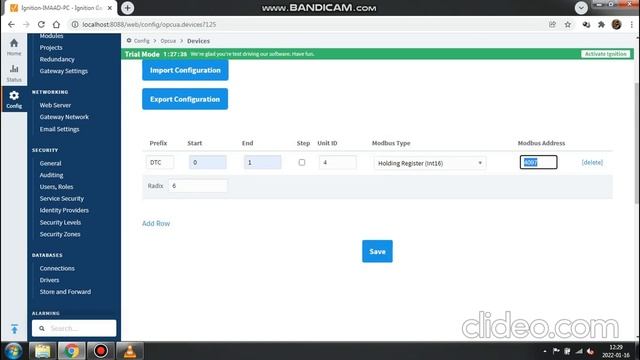Close the Ignition browser tab
The width and height of the screenshot is (640, 360).
coord(110,8)
